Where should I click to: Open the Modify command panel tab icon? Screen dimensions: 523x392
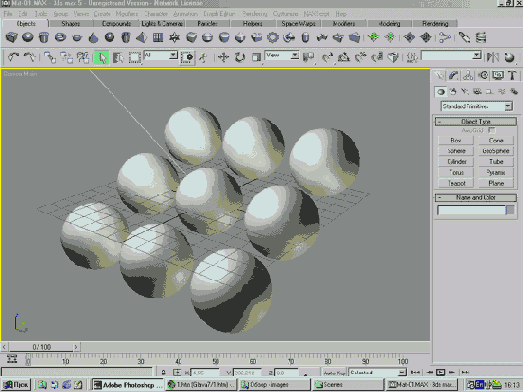(x=453, y=76)
